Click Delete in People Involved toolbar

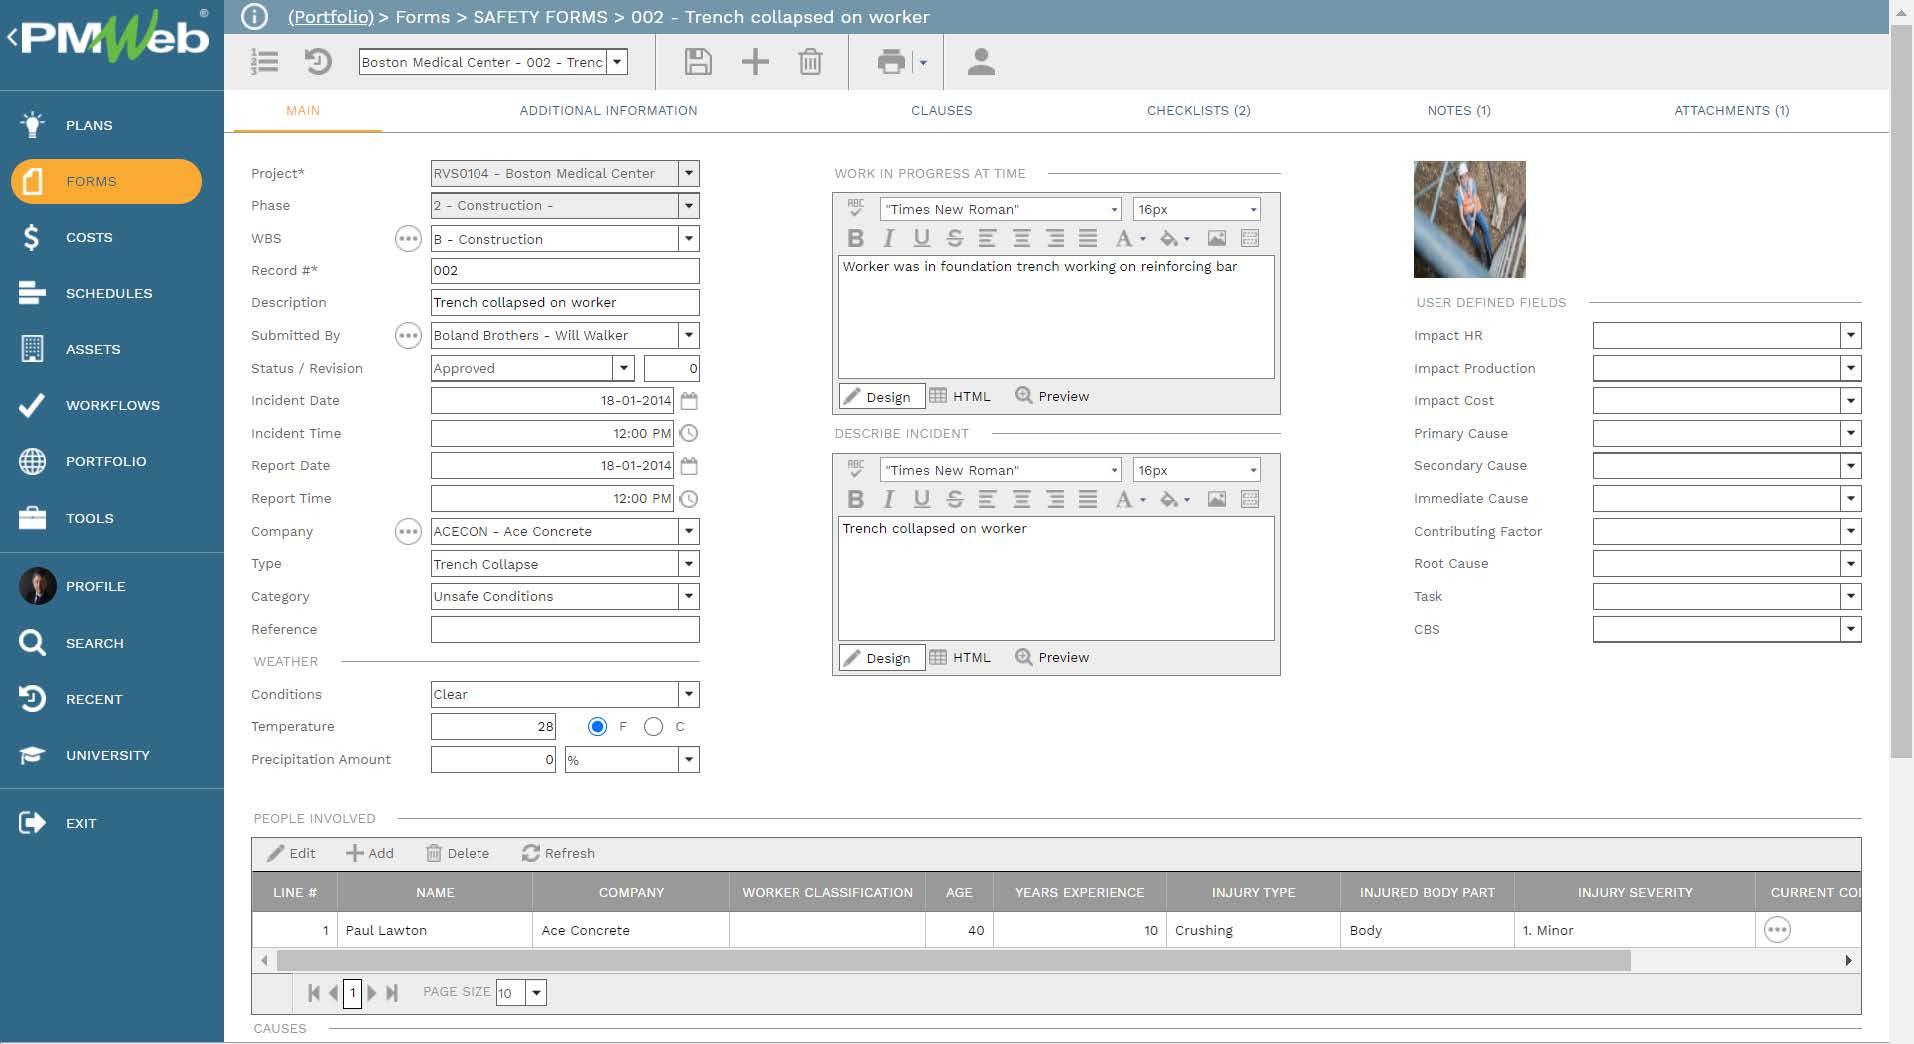pos(457,854)
